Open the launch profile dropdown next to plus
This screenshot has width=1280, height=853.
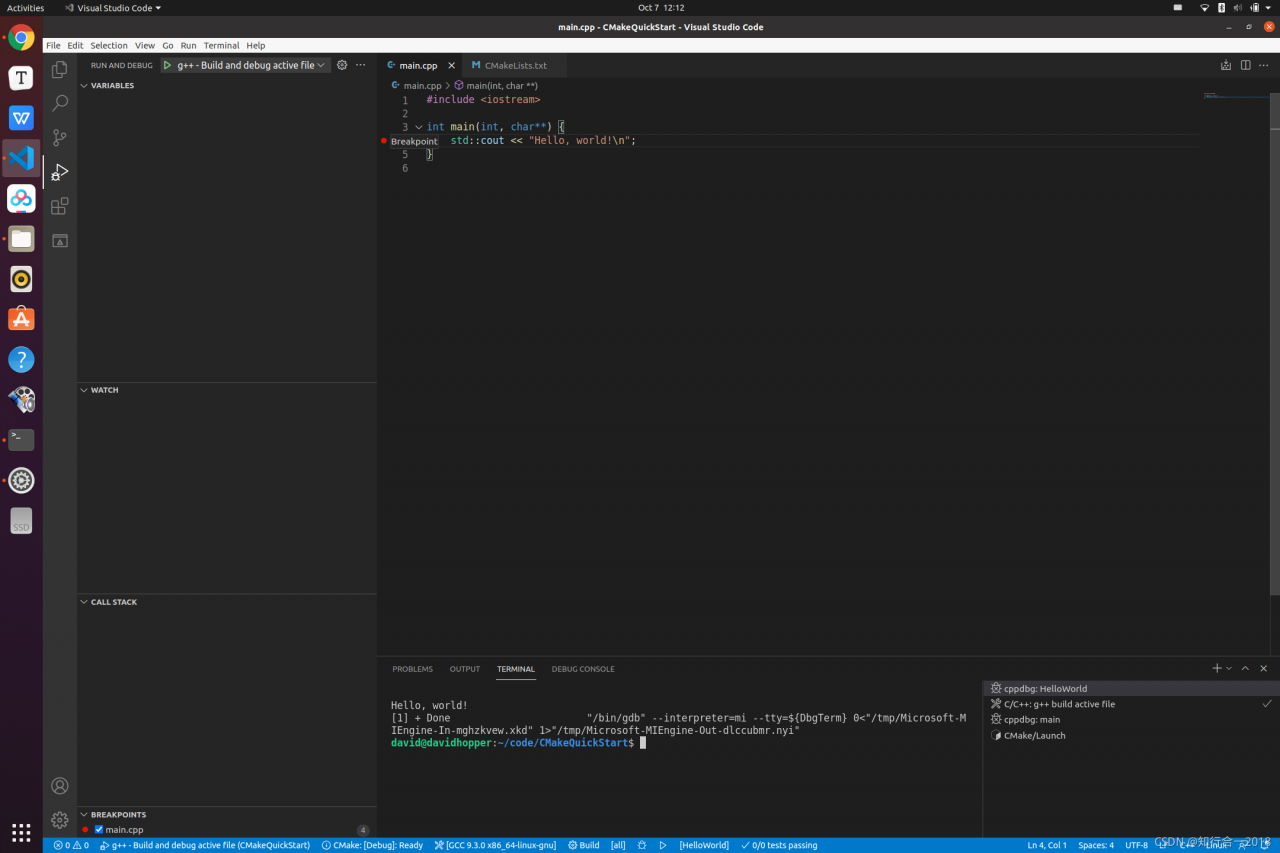(1229, 668)
